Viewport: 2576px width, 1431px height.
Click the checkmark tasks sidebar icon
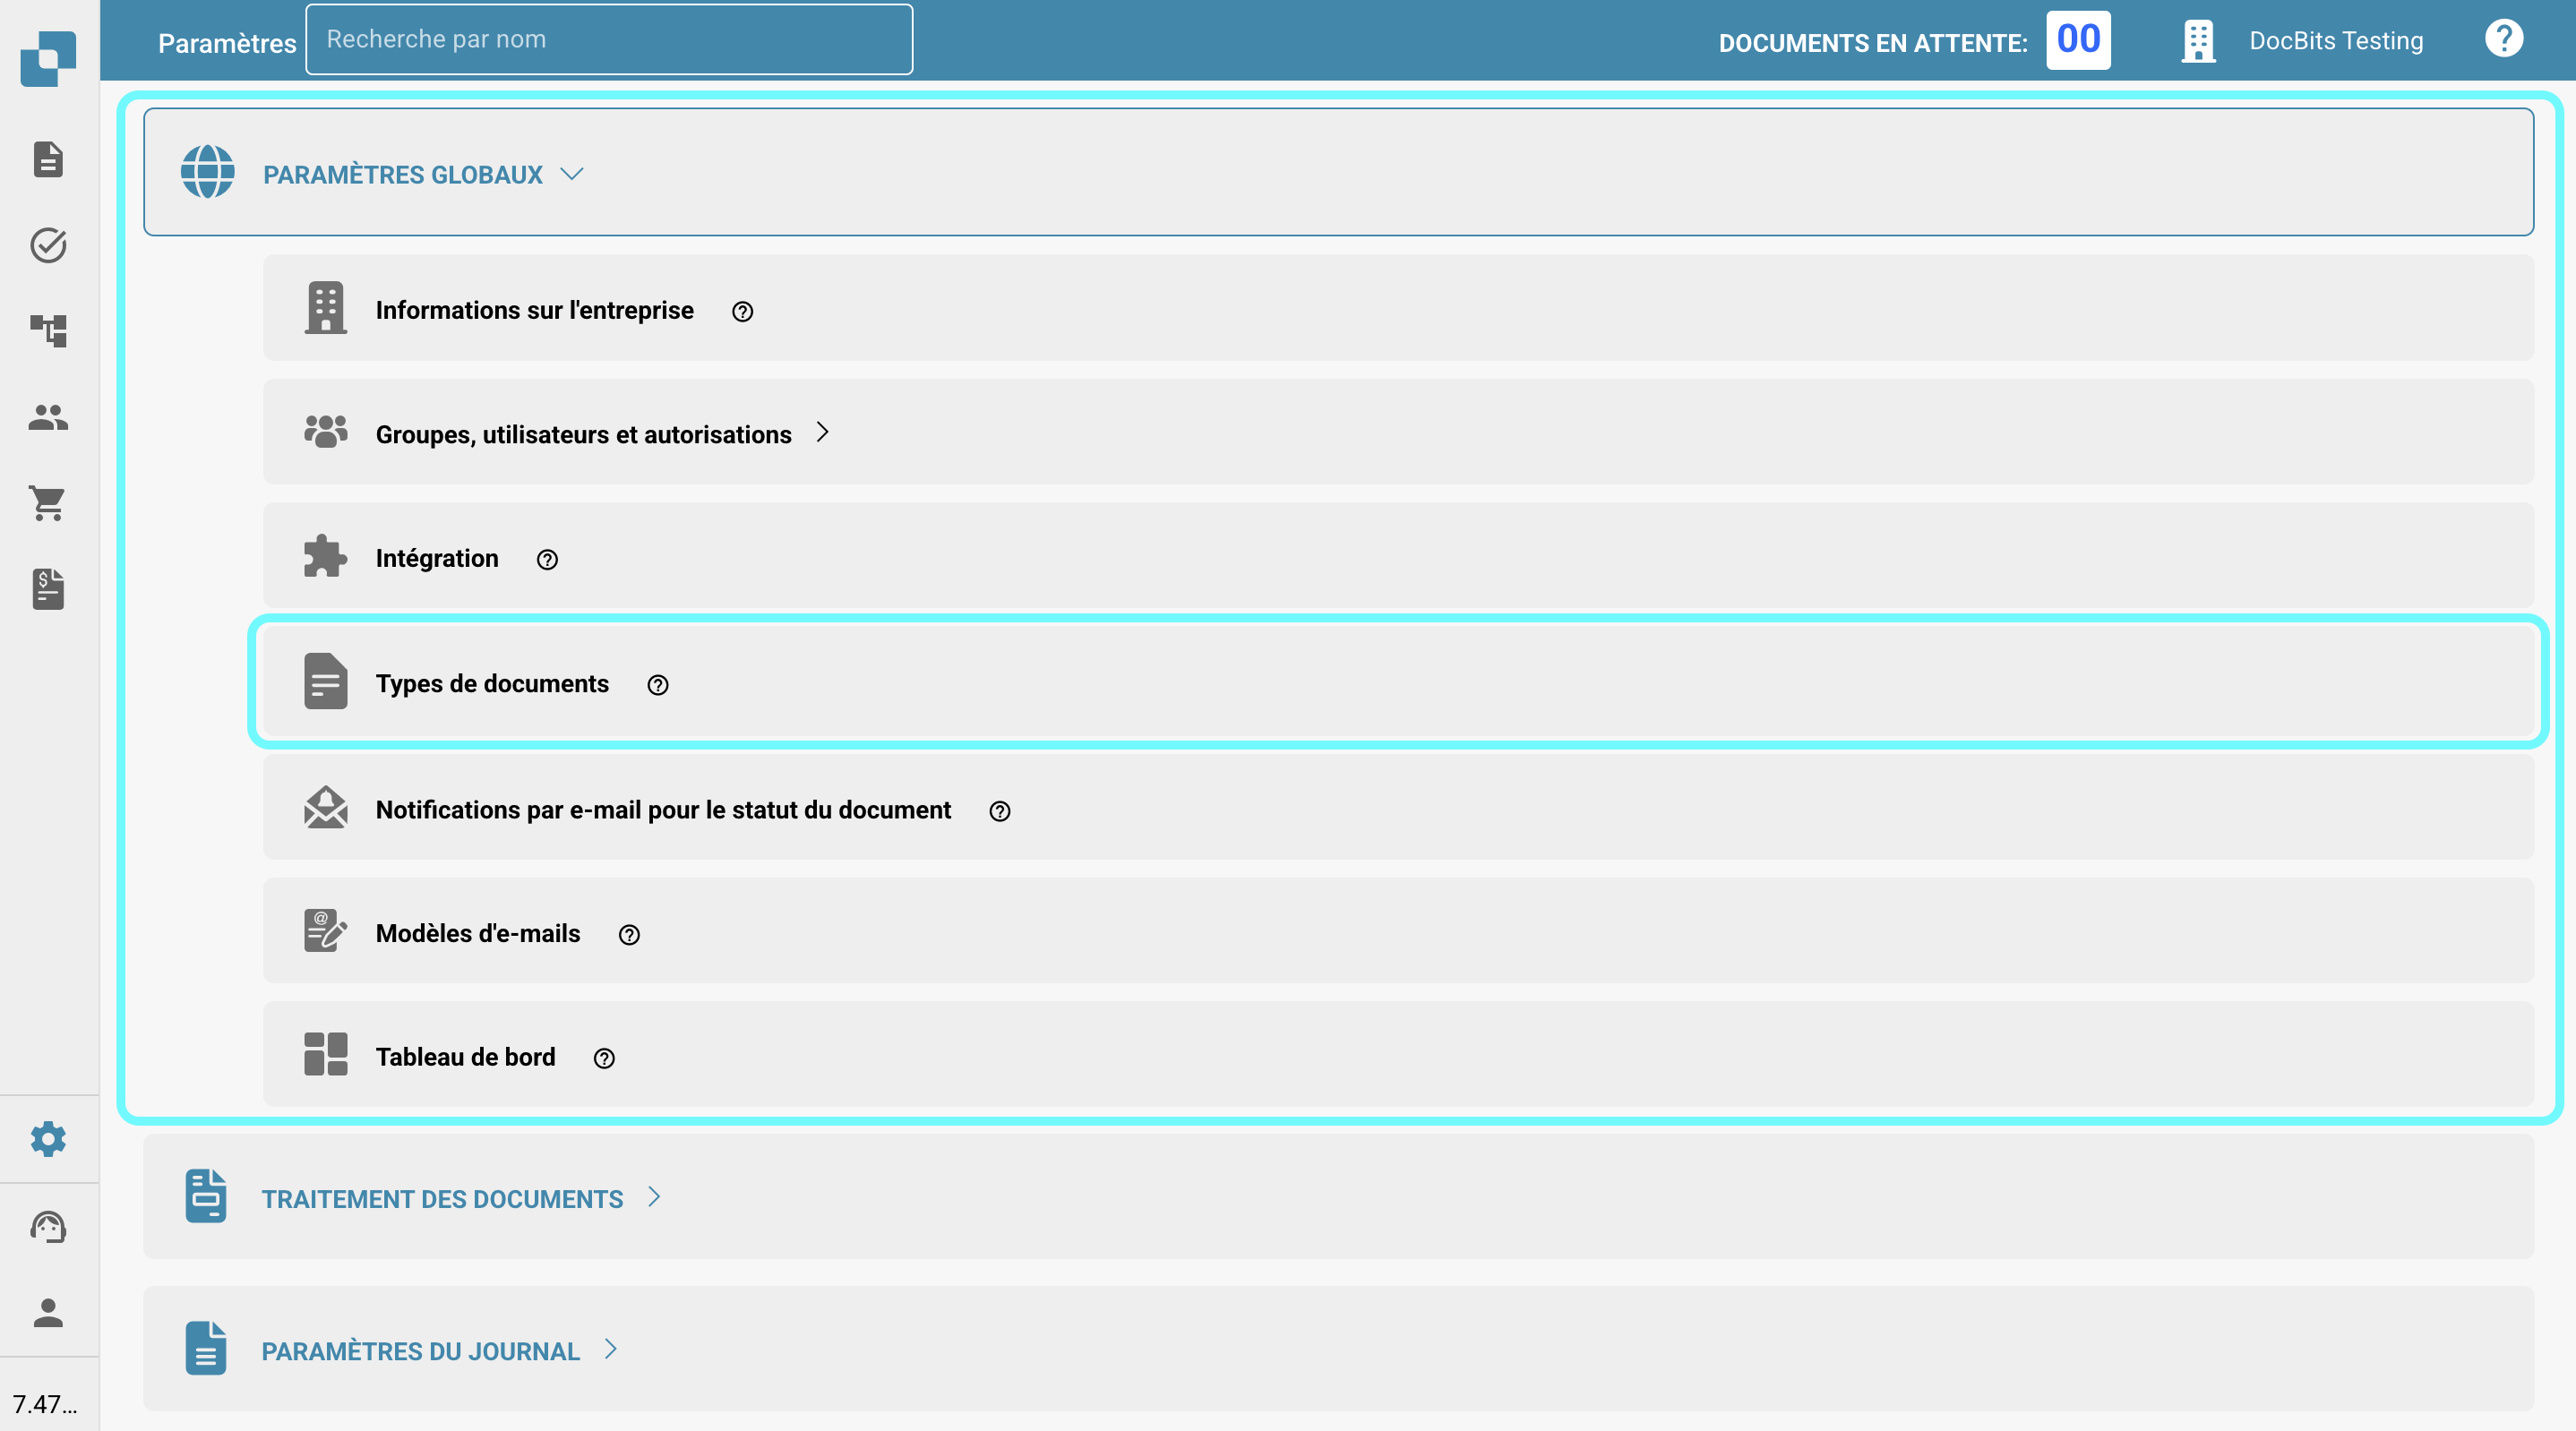[x=48, y=245]
